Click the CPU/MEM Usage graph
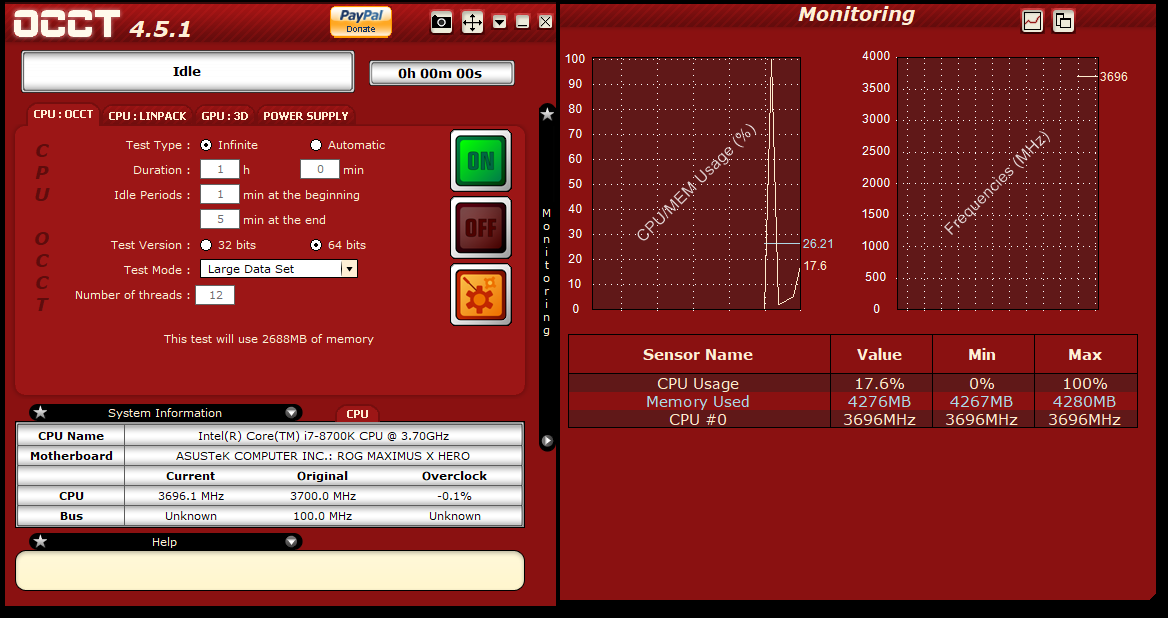Viewport: 1168px width, 618px height. pos(696,183)
